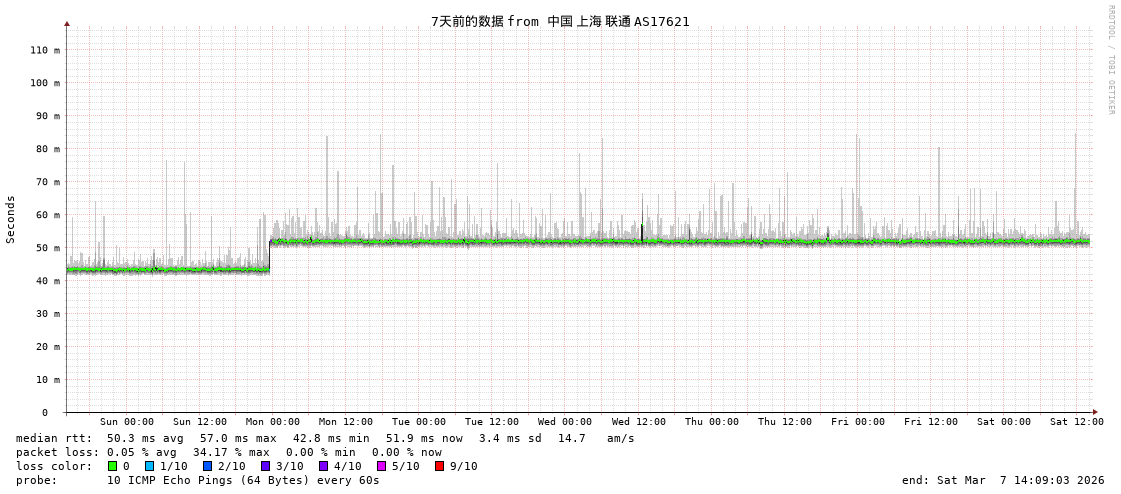Select the Fri 00:00 time axis label
Screen dimensions: 1121x494
pyautogui.click(x=858, y=422)
